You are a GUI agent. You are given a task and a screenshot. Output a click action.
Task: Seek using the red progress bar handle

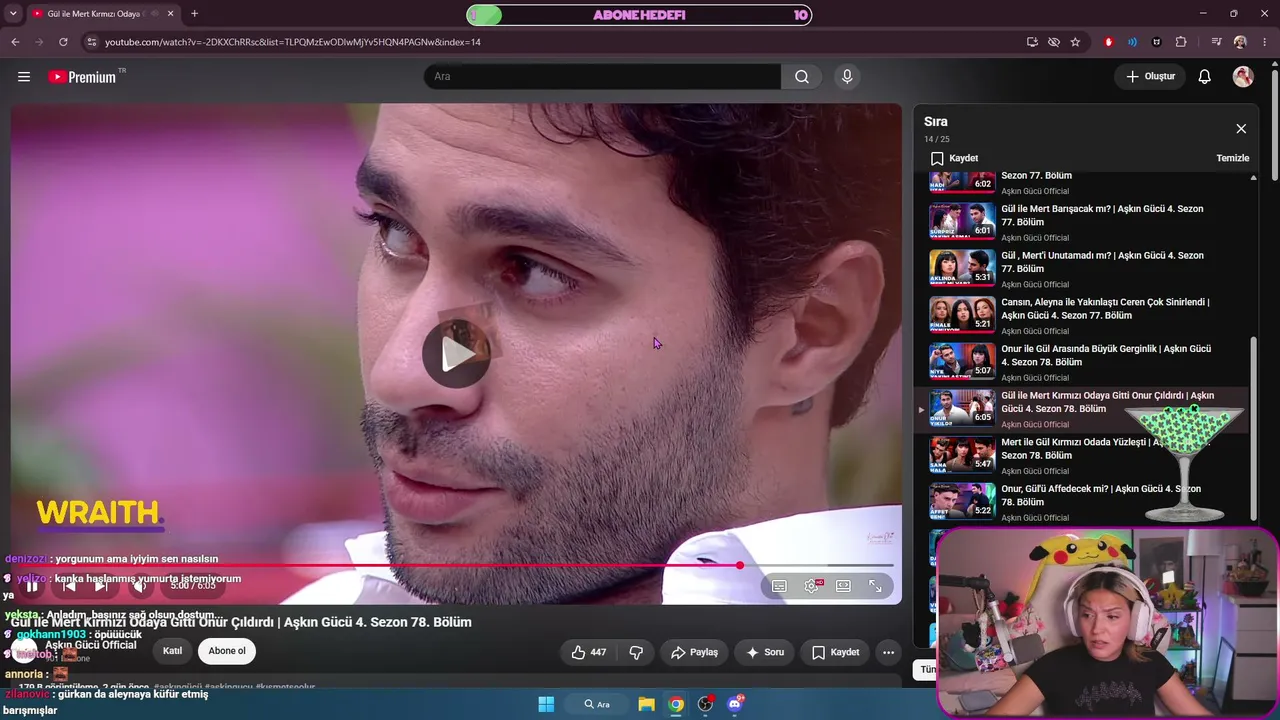click(740, 566)
